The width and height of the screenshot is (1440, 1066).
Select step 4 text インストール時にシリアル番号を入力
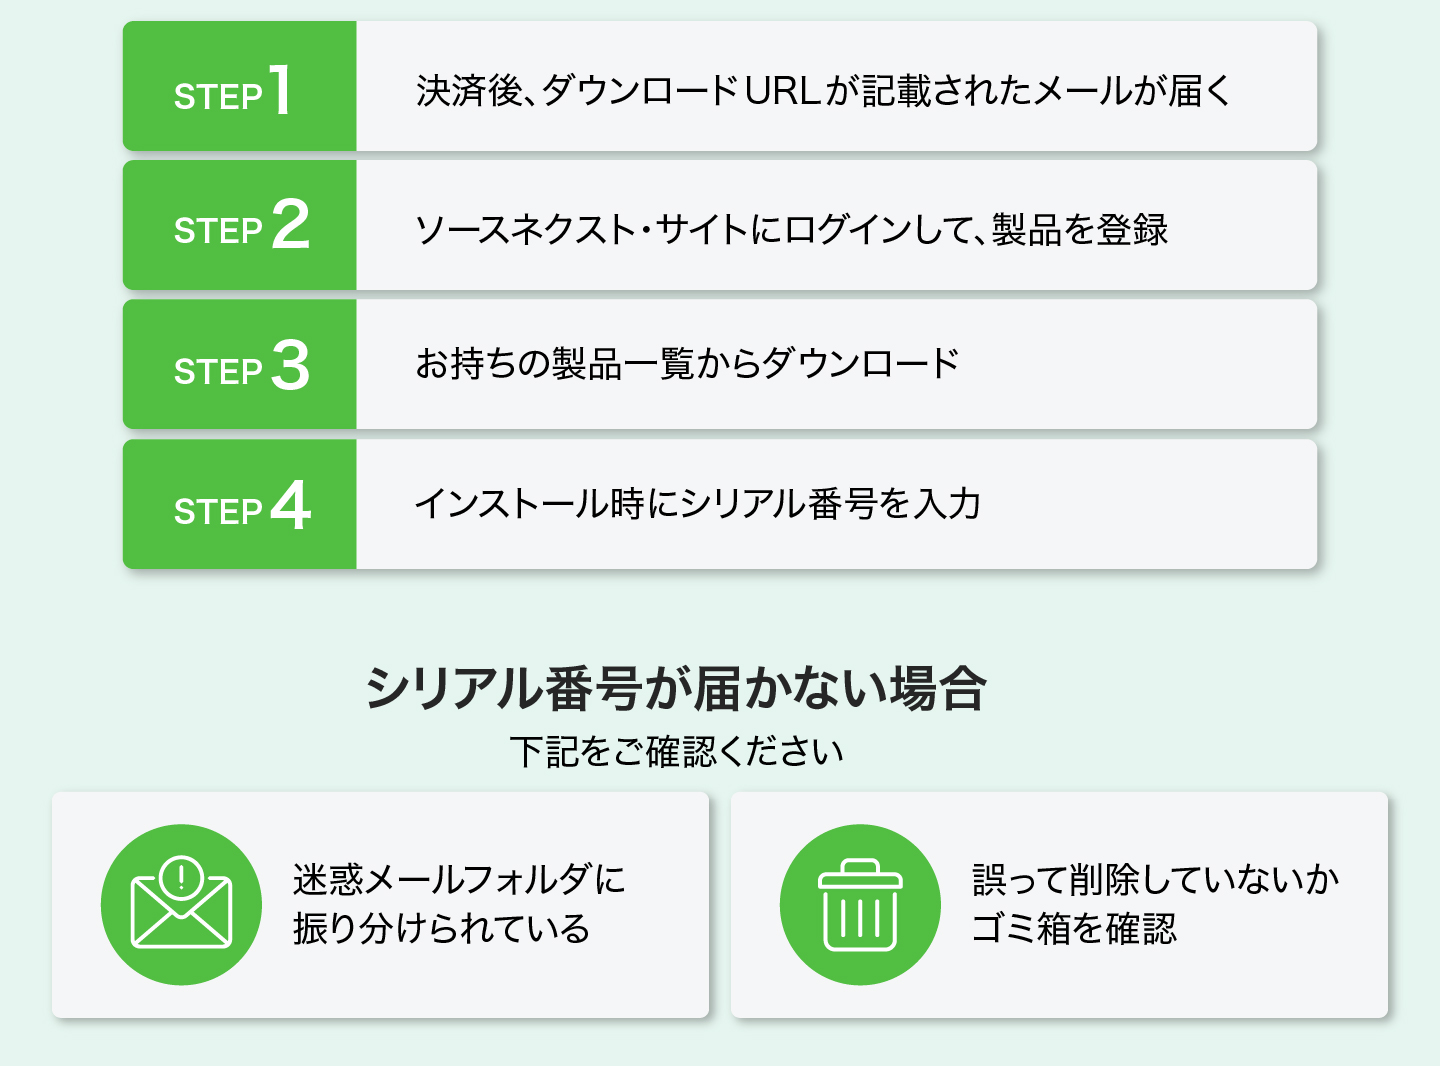[698, 504]
